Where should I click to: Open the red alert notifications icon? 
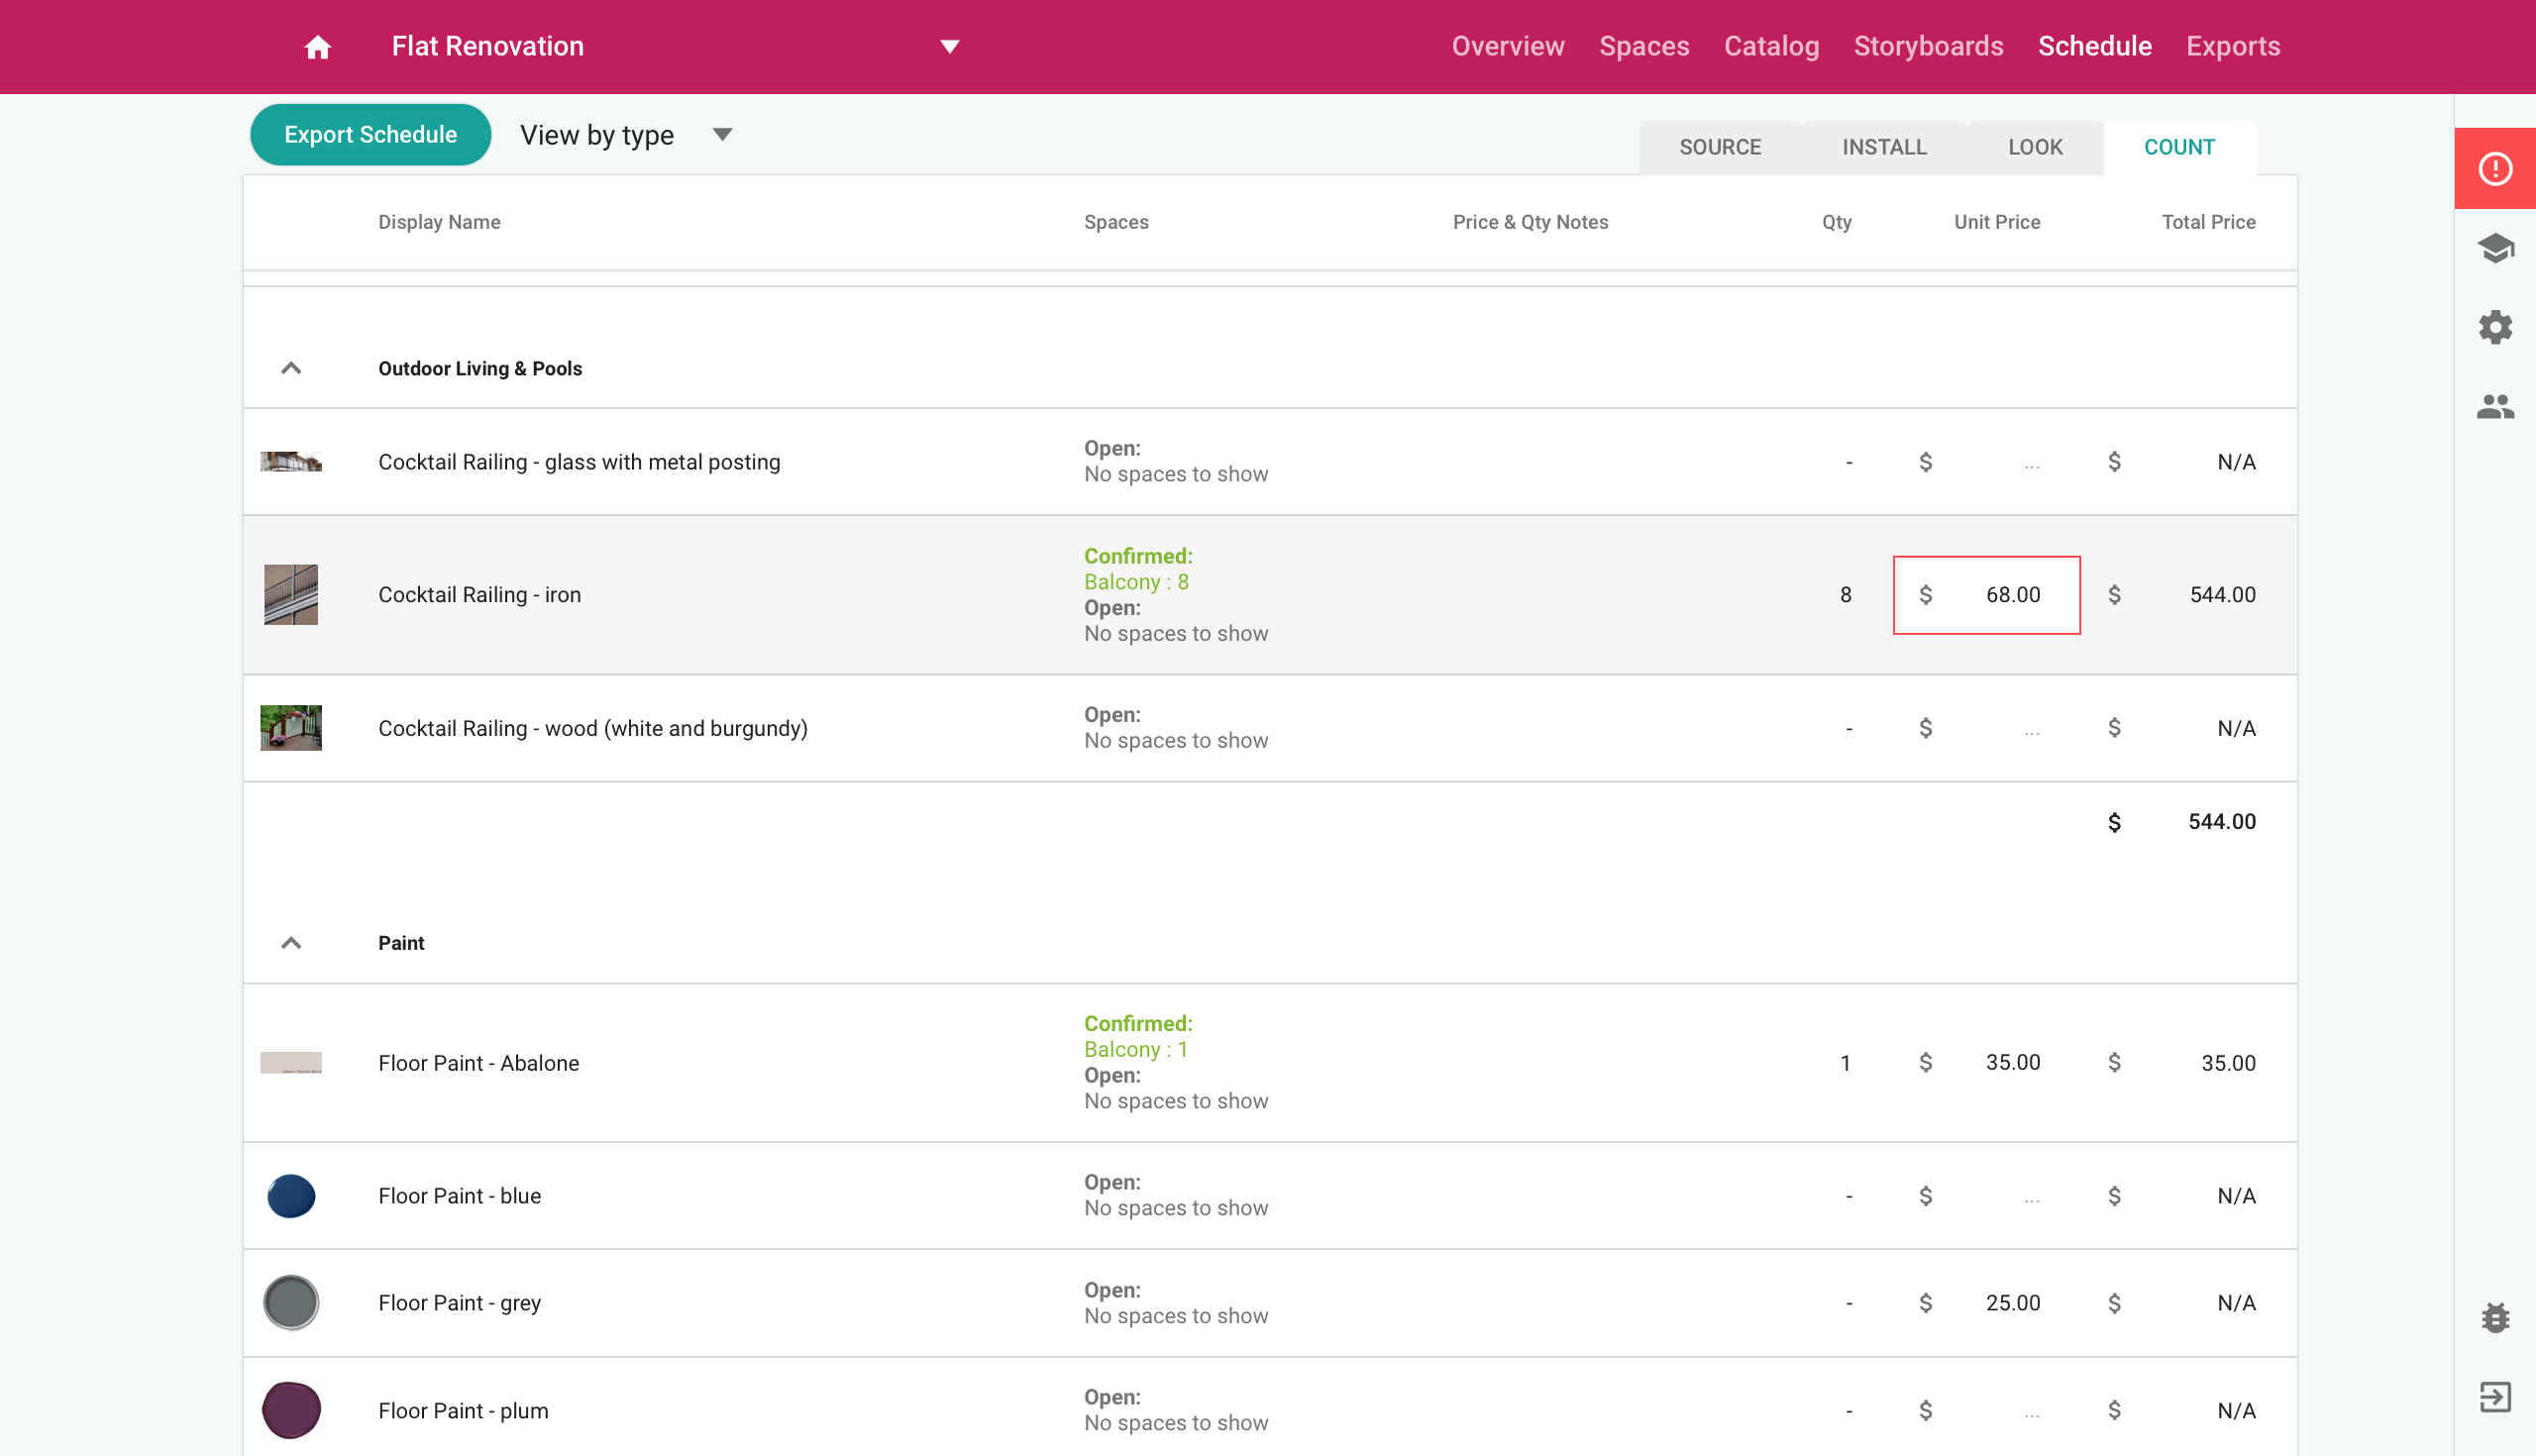click(2494, 168)
